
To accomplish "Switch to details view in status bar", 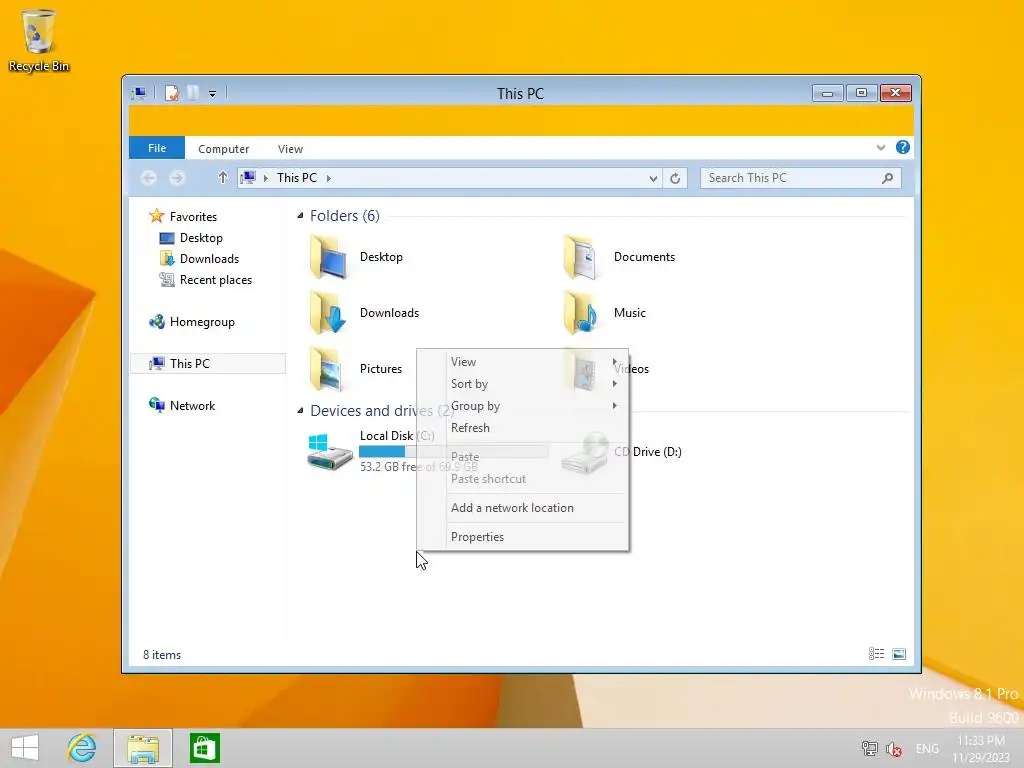I will coord(876,654).
